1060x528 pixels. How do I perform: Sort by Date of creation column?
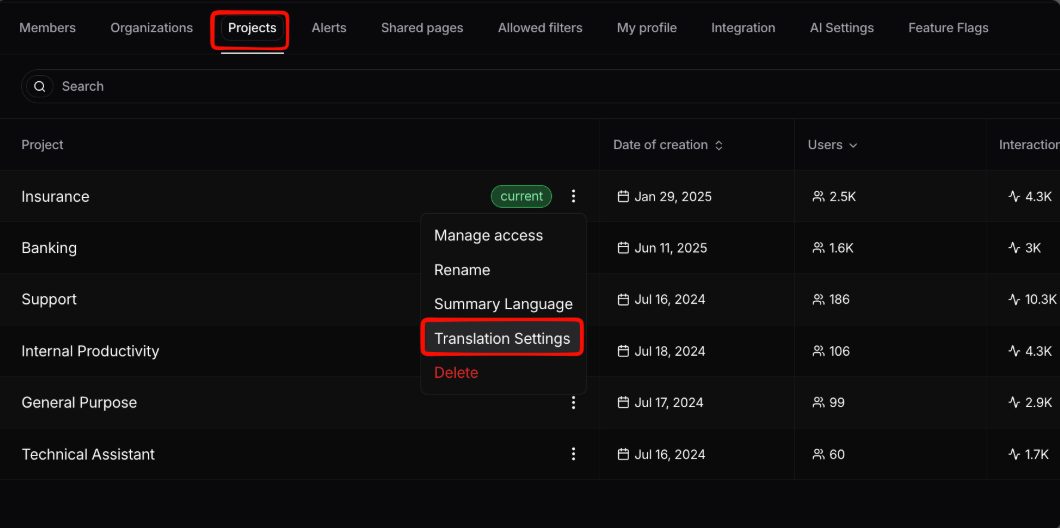(x=668, y=145)
